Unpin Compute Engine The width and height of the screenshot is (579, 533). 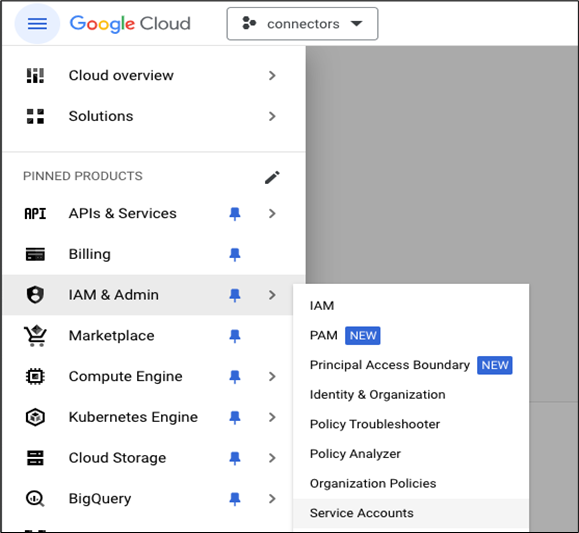point(235,376)
